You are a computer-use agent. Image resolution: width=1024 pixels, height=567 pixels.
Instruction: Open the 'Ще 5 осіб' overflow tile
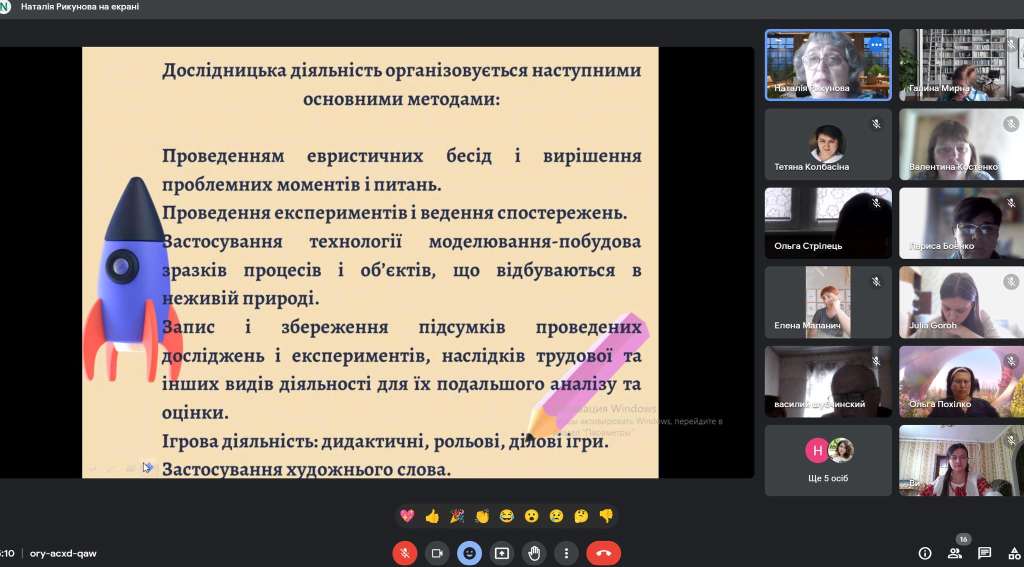coord(828,461)
